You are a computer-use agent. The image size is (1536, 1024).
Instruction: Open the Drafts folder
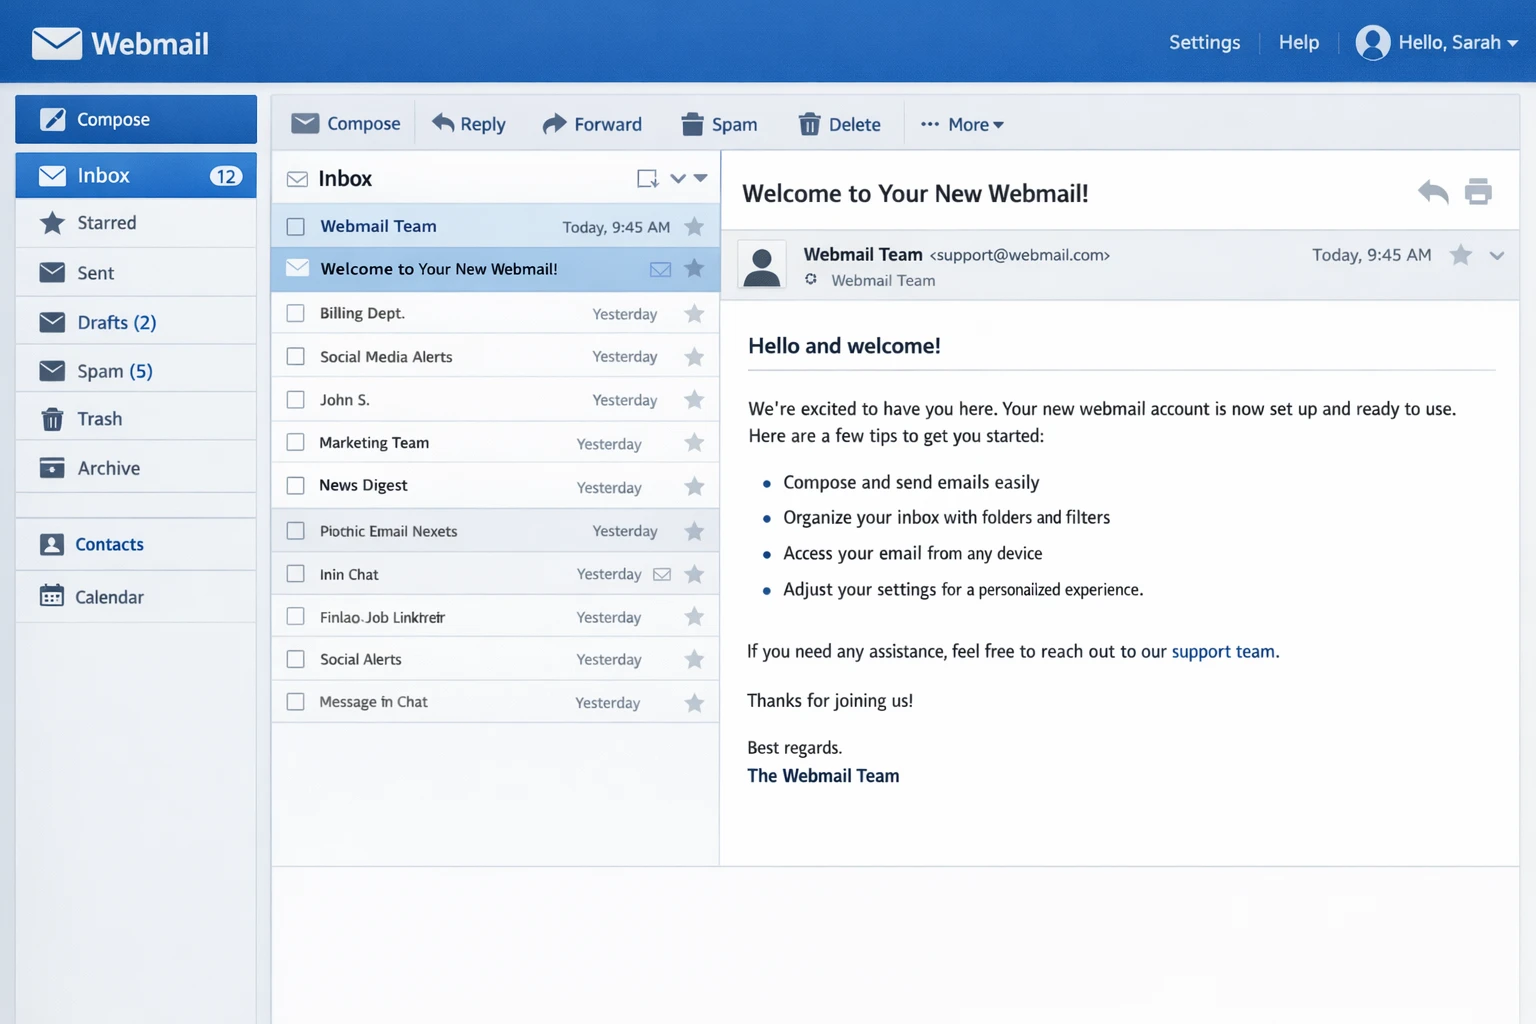(x=116, y=322)
